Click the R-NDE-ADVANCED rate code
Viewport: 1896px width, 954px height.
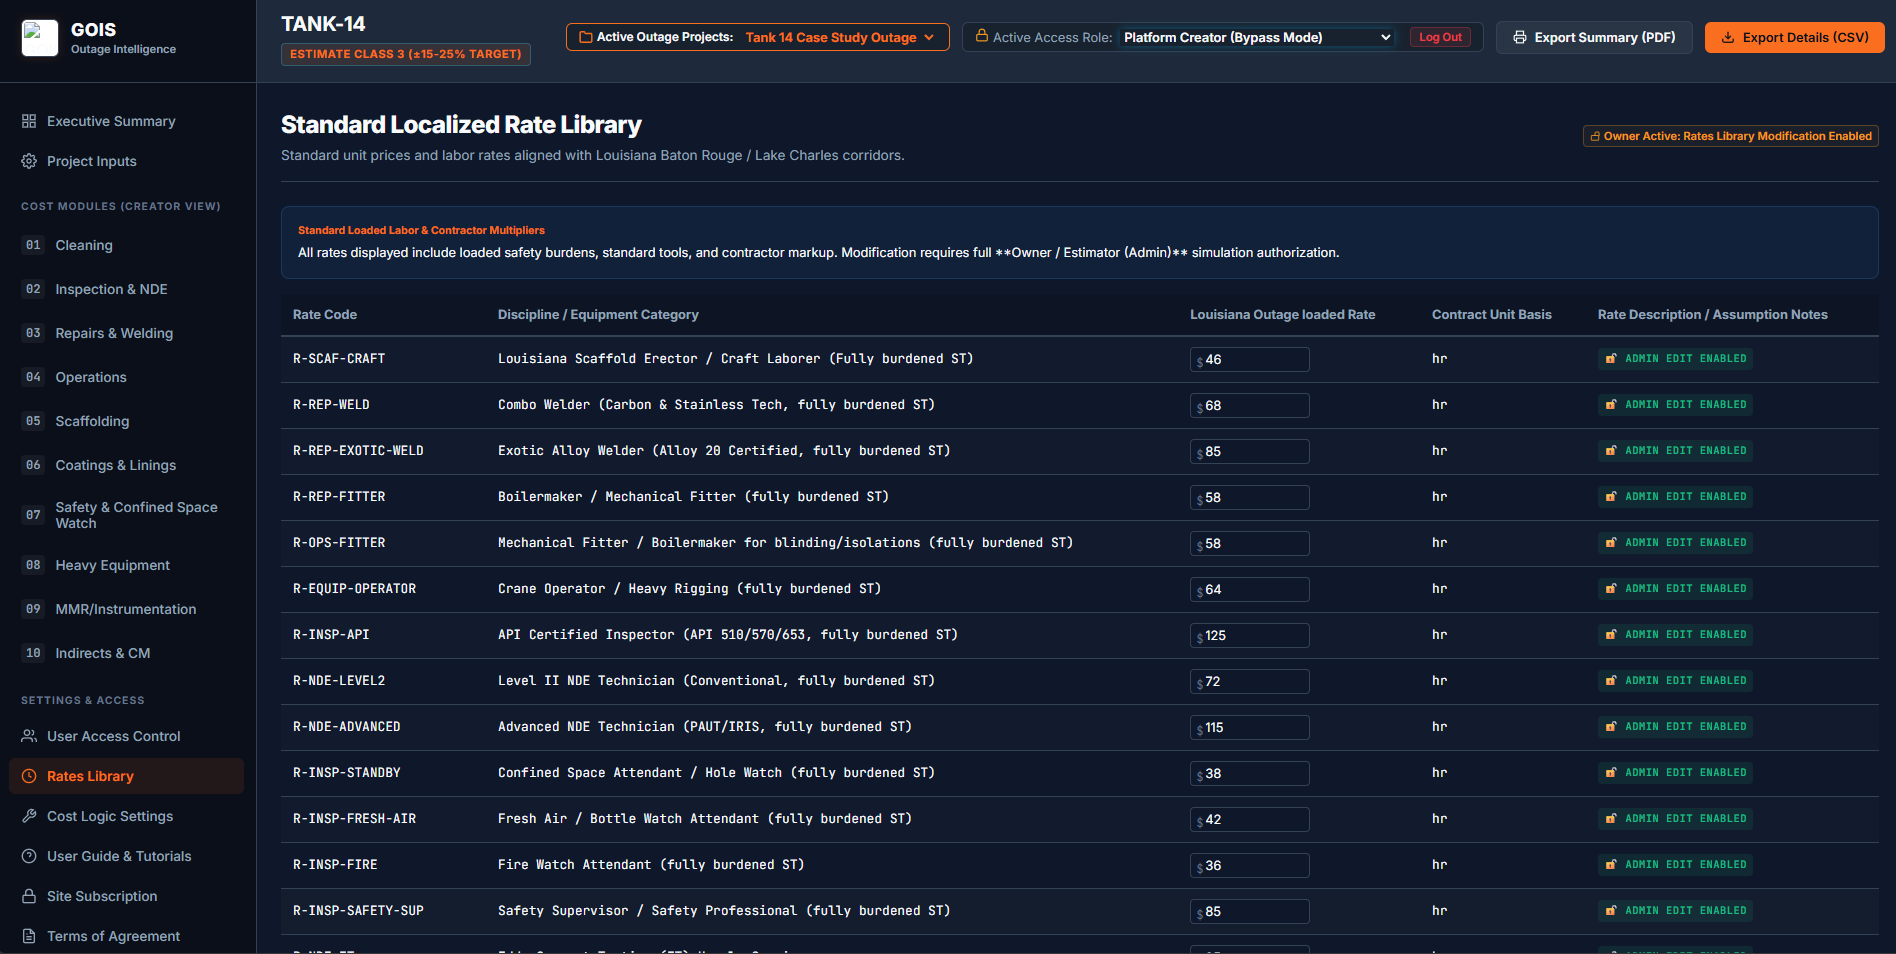tap(346, 726)
